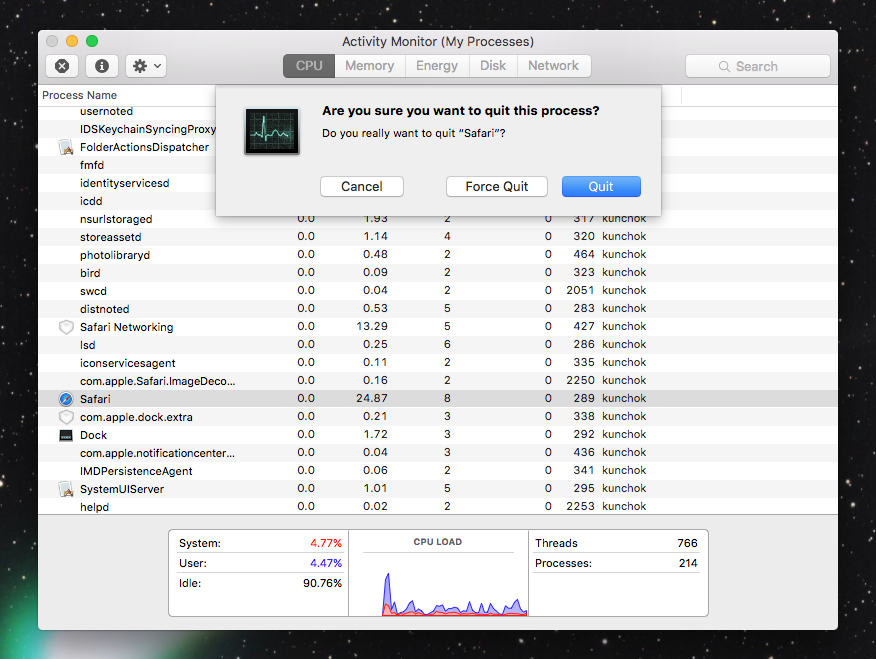876x659 pixels.
Task: Click the Activity Monitor icon in the dialog
Action: pyautogui.click(x=272, y=131)
